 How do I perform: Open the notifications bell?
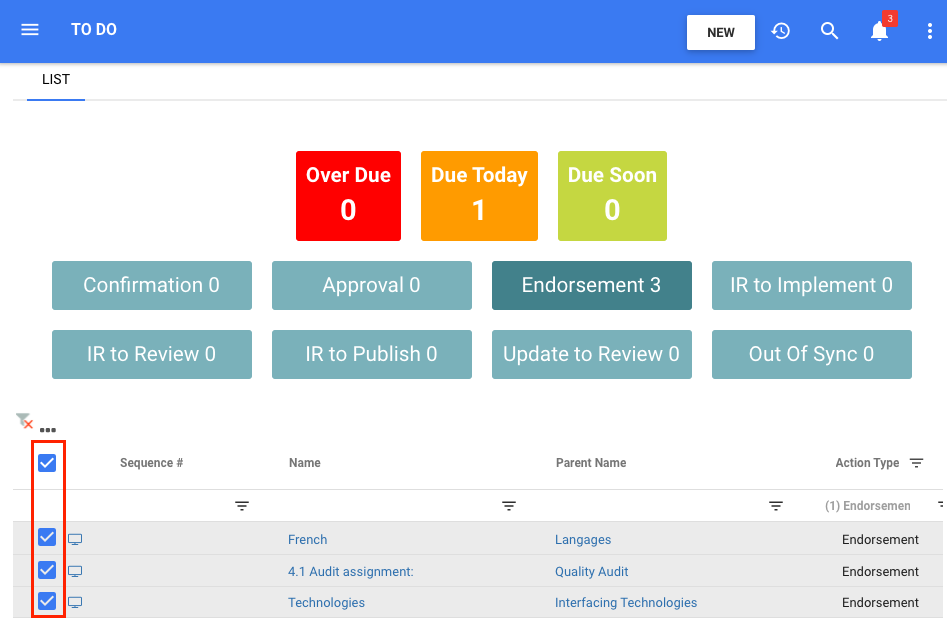point(879,31)
